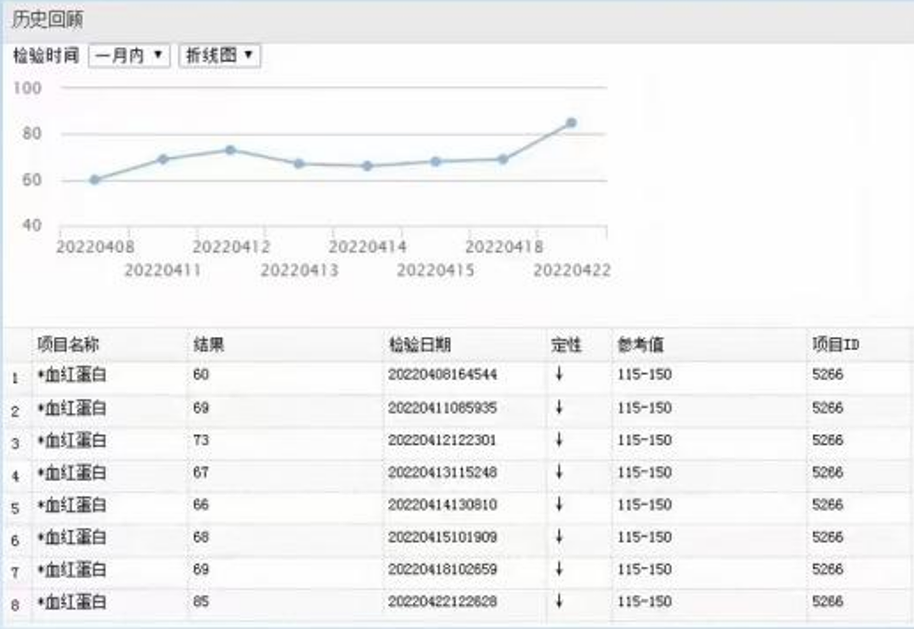Click date 20220411085935 in the table
This screenshot has width=914, height=629.
click(x=442, y=407)
